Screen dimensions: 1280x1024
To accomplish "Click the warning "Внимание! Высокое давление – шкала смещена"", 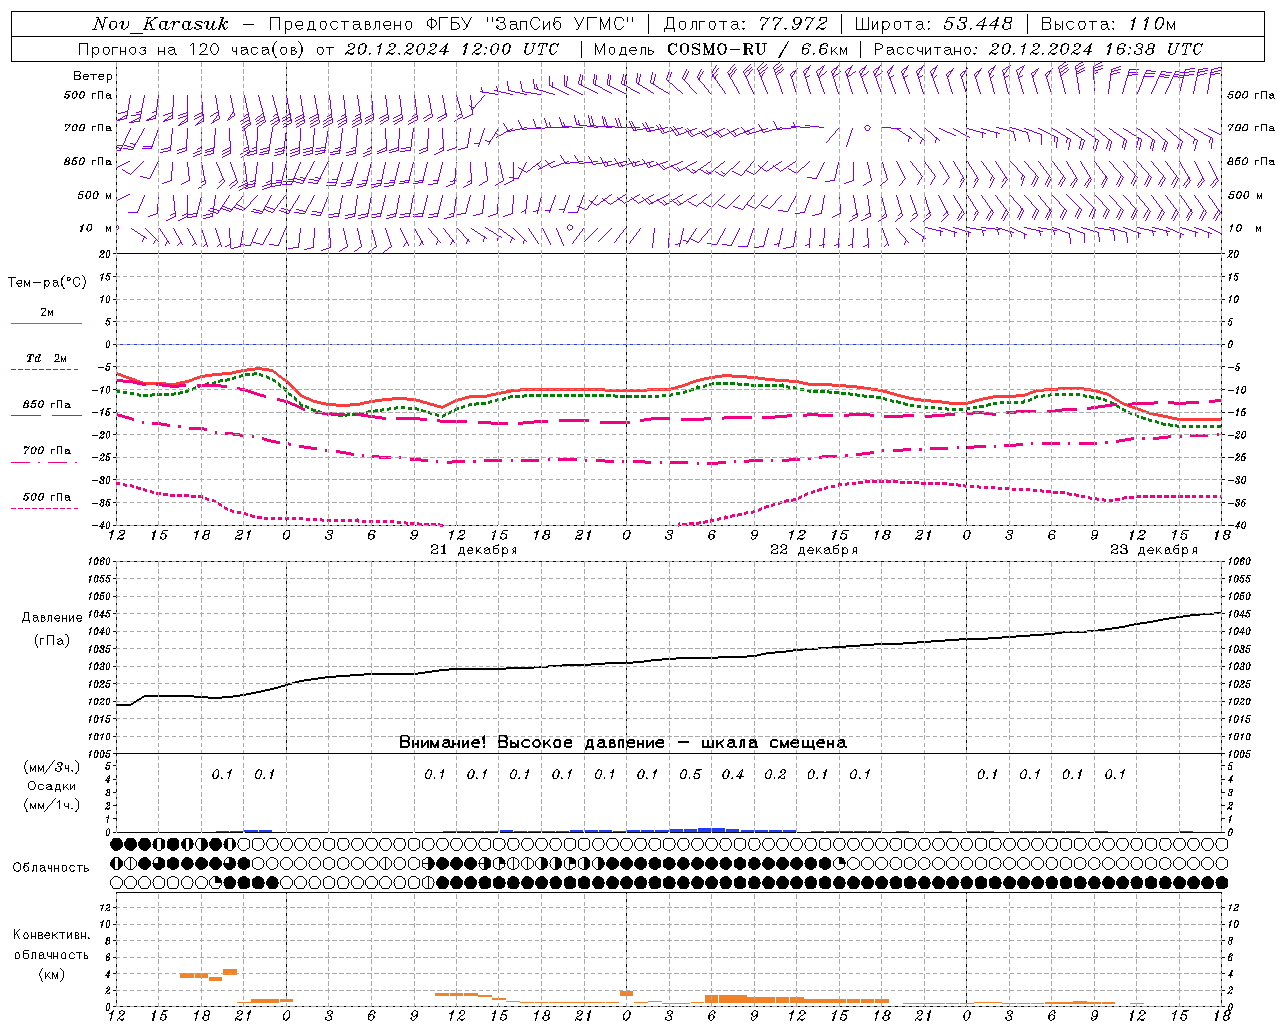I will tap(623, 742).
